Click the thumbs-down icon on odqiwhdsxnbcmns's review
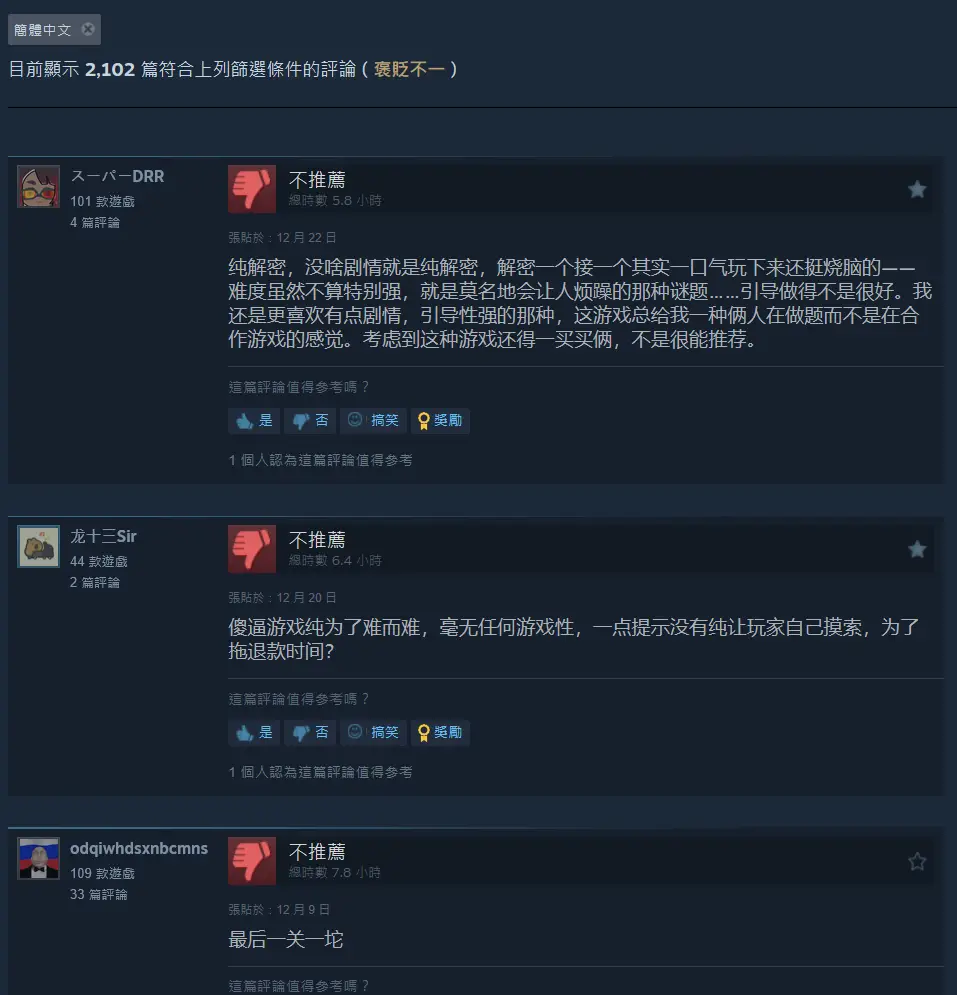The width and height of the screenshot is (957, 995). click(252, 861)
